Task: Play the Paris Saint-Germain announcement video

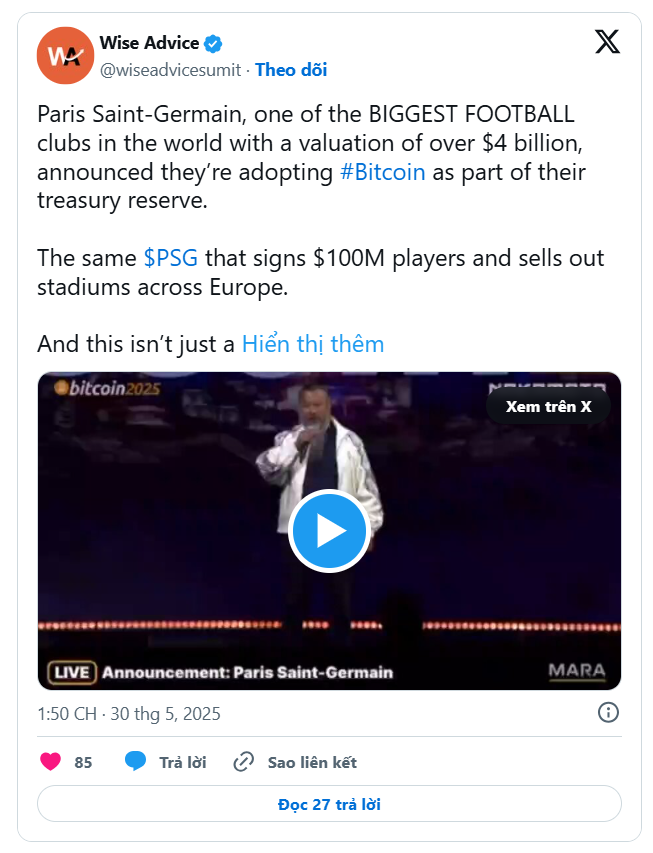Action: tap(329, 531)
